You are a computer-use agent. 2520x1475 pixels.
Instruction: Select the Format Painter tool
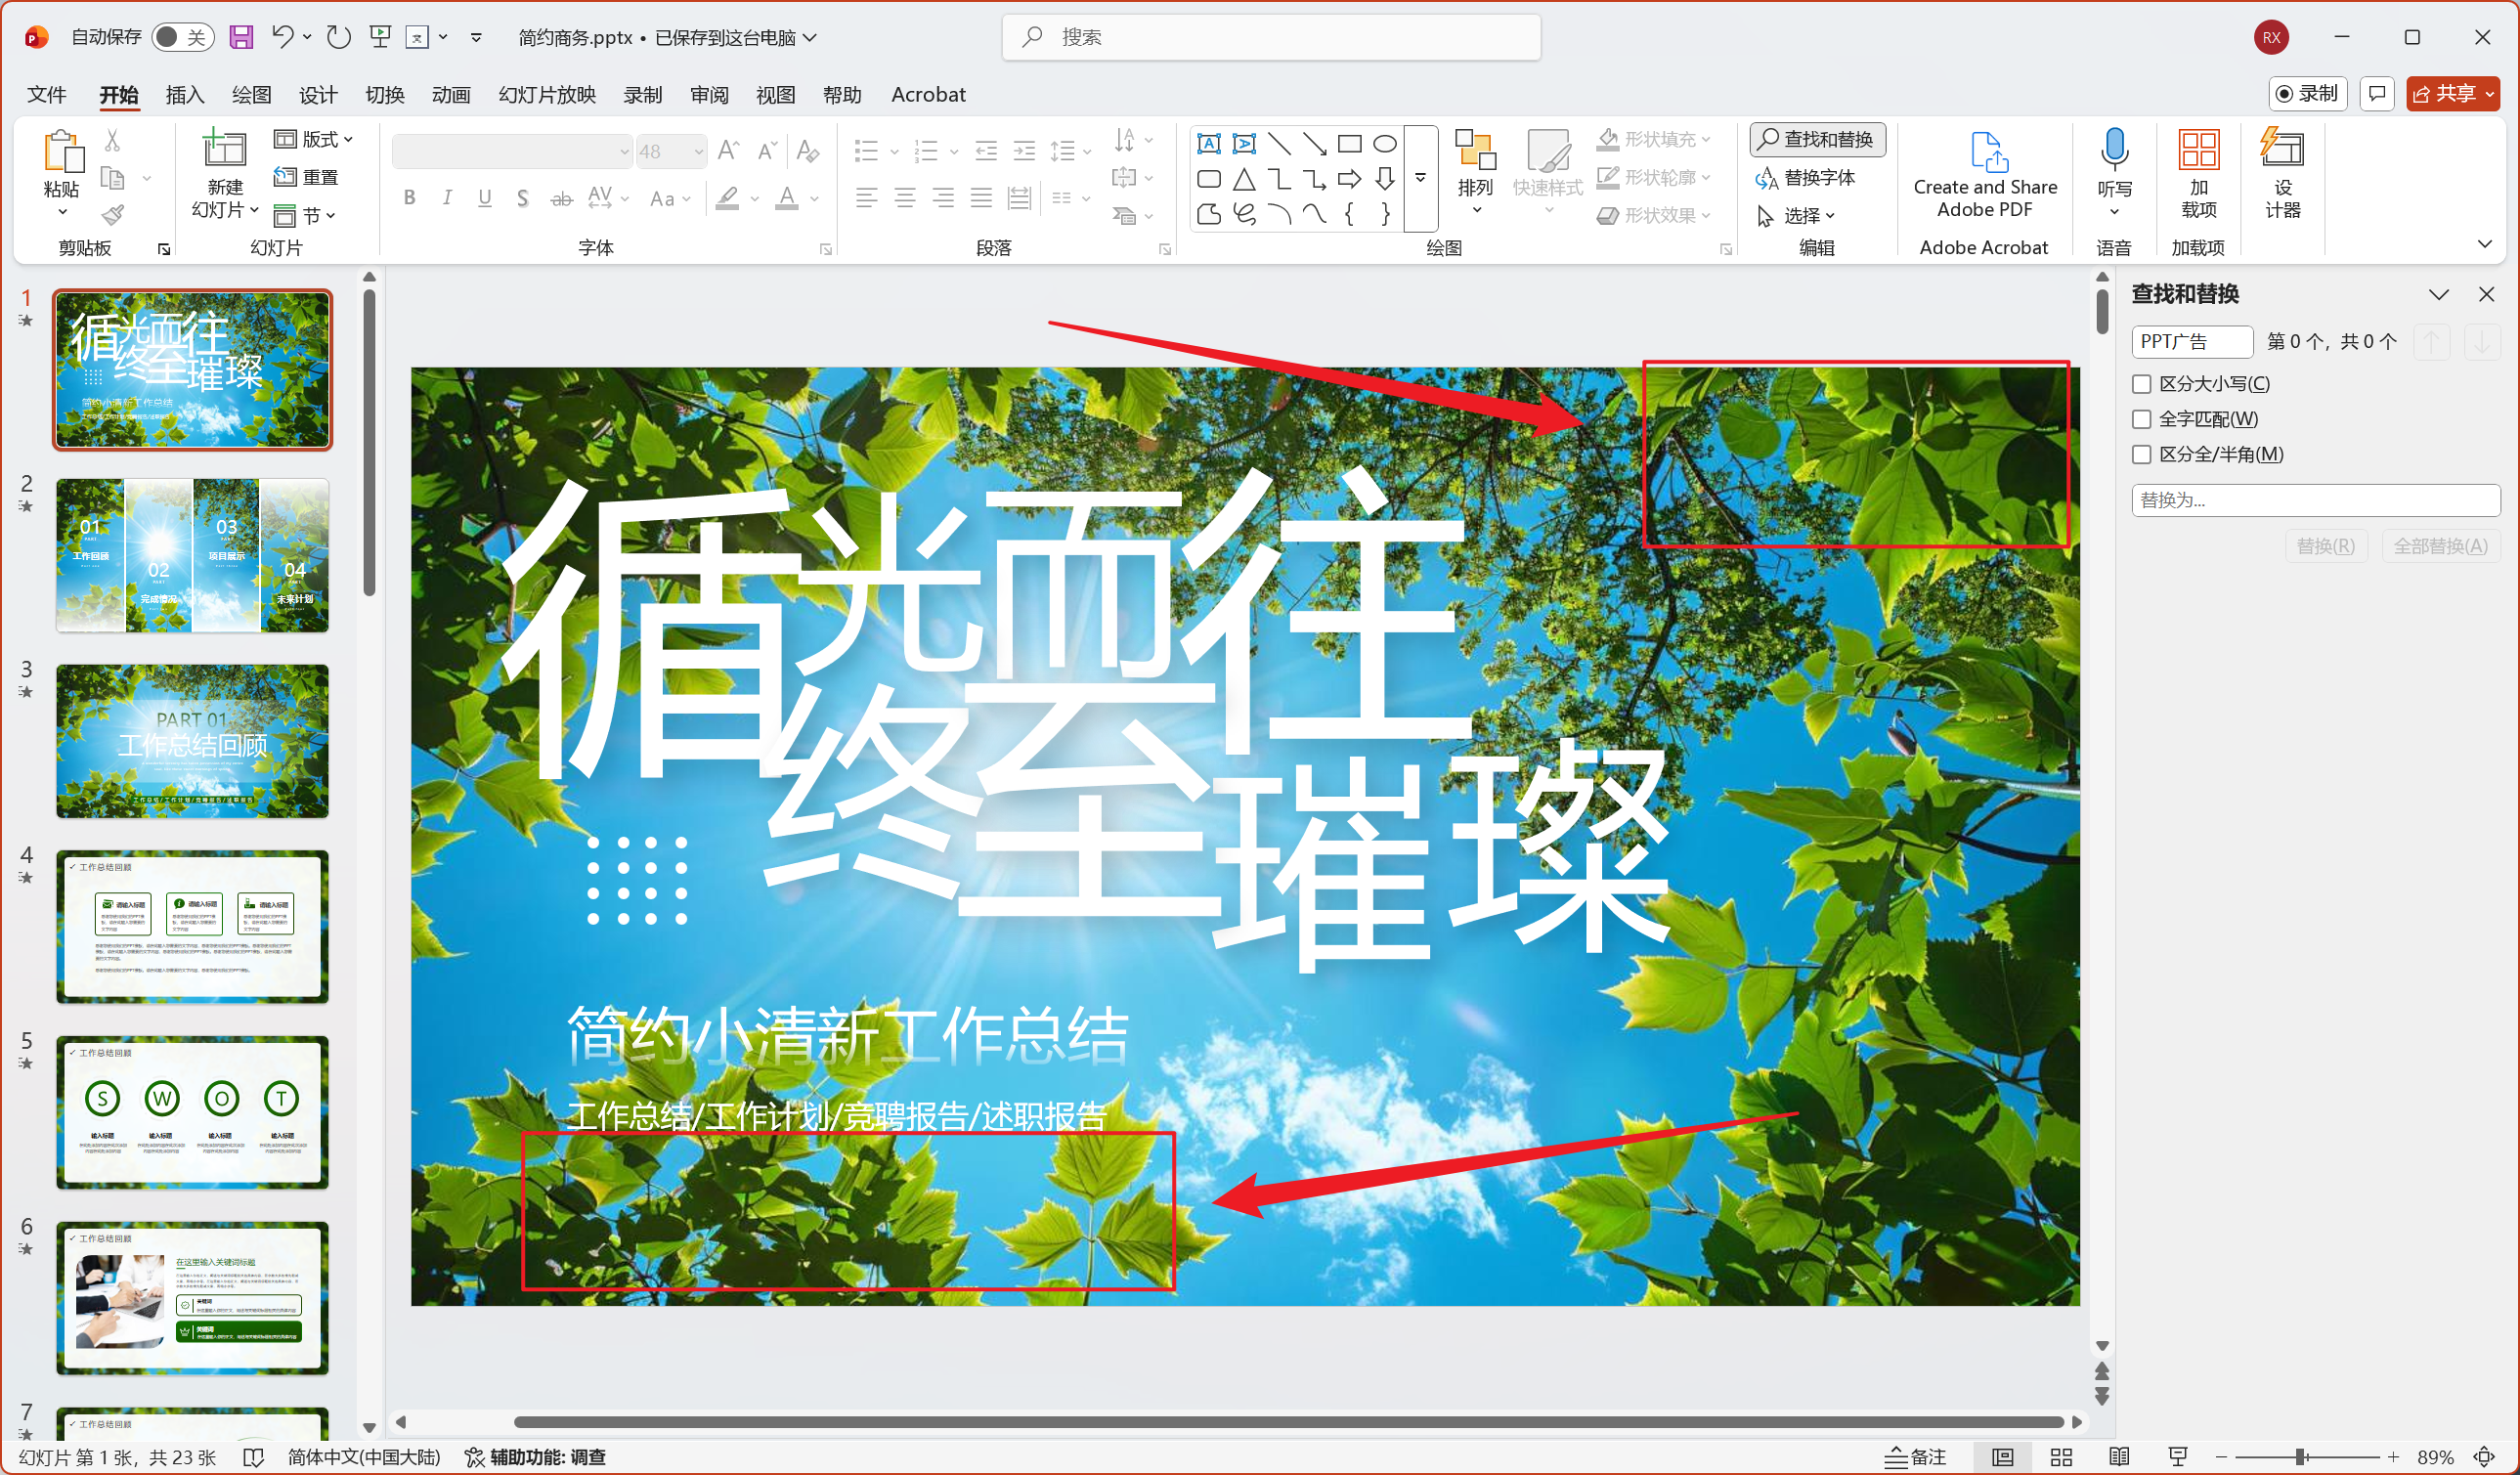click(x=113, y=215)
